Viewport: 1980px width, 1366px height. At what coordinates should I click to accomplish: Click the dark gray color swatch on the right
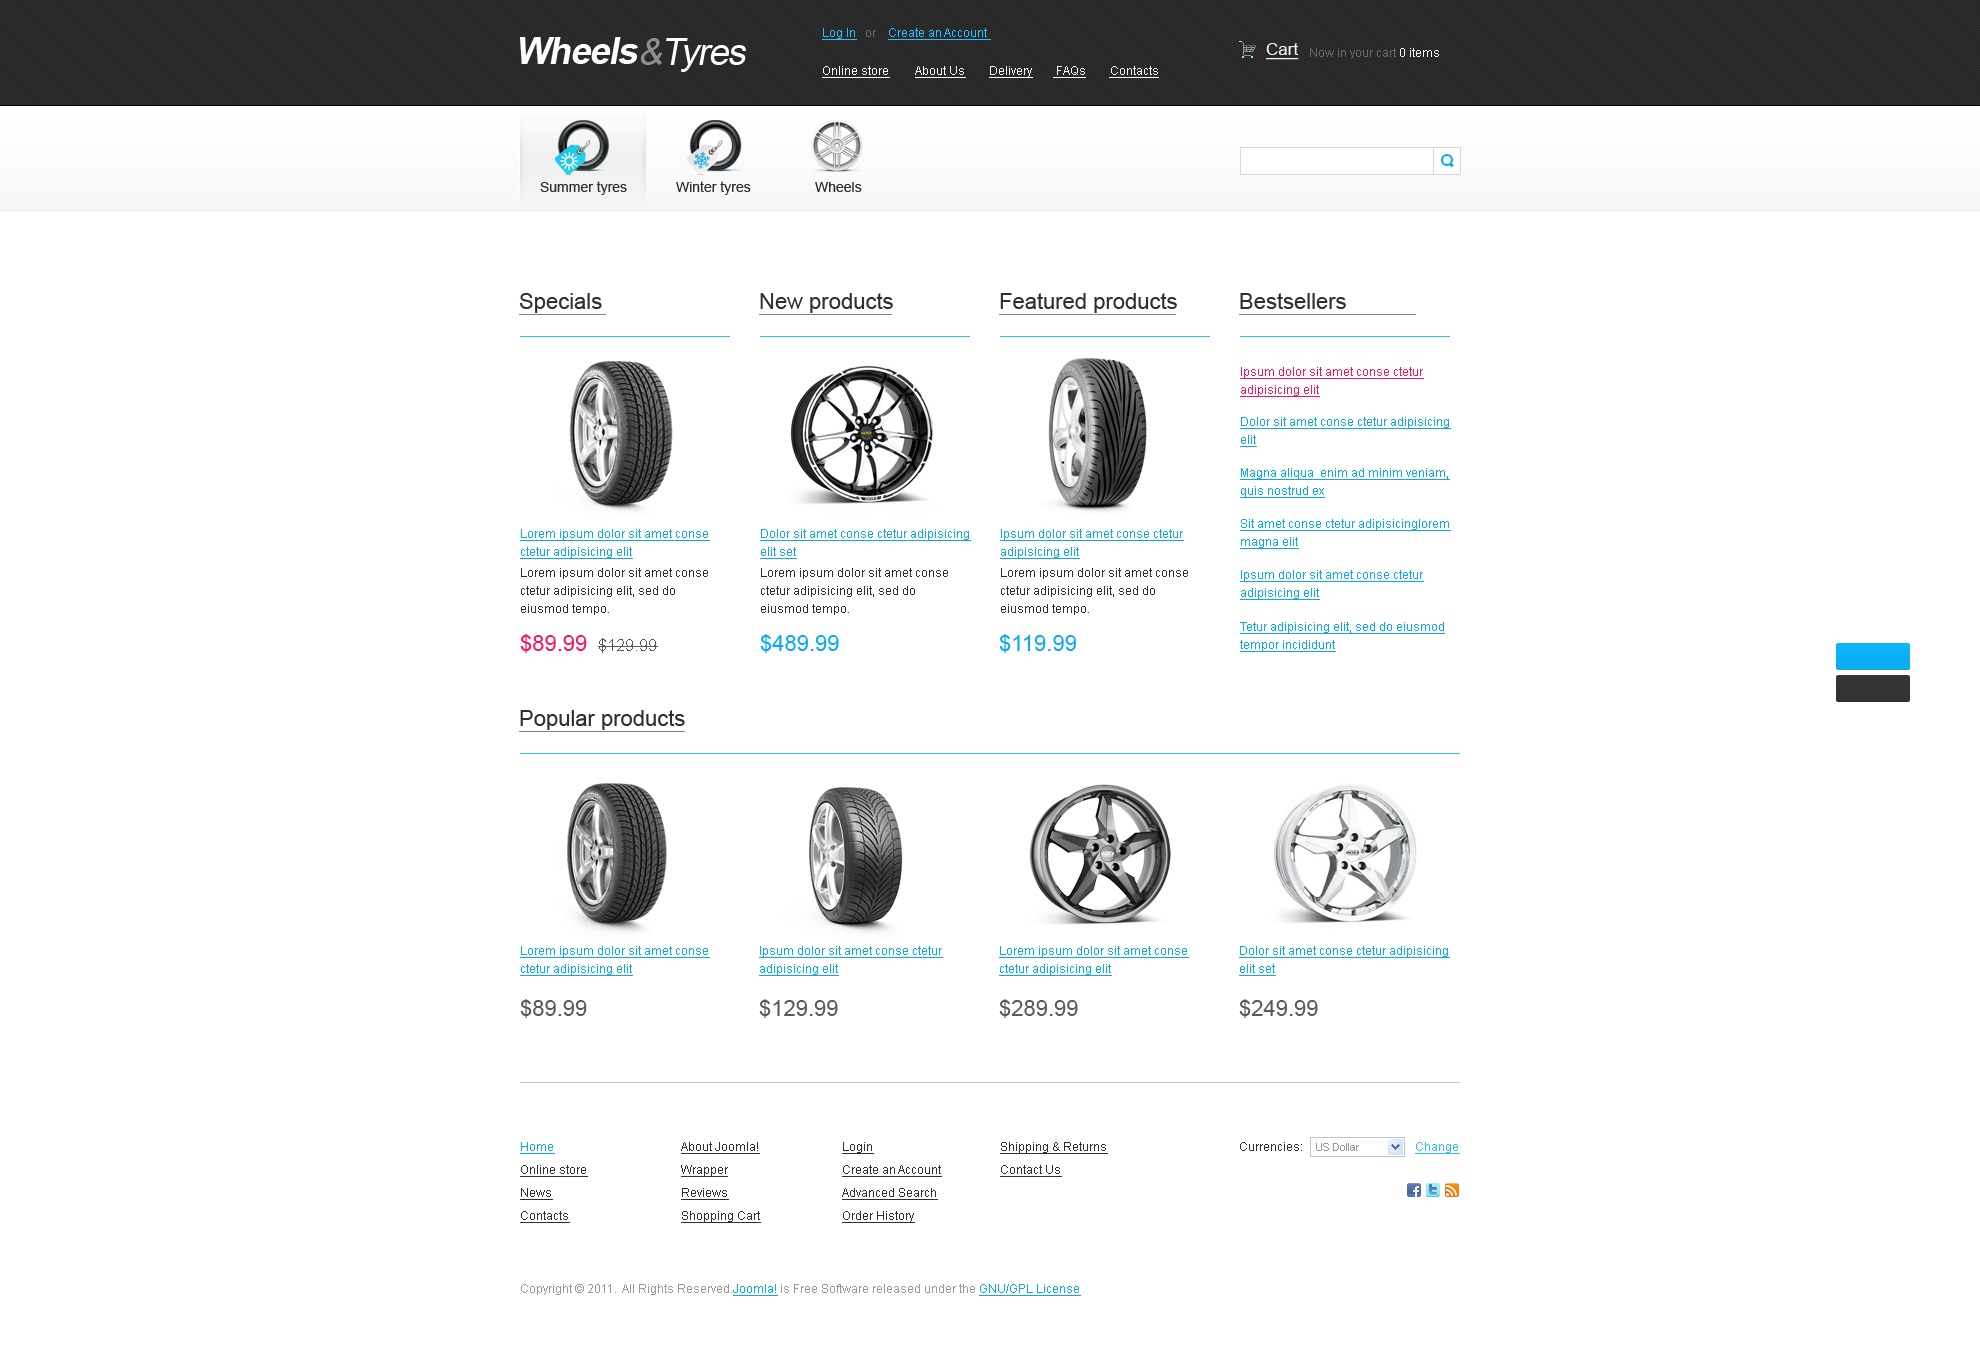point(1873,688)
